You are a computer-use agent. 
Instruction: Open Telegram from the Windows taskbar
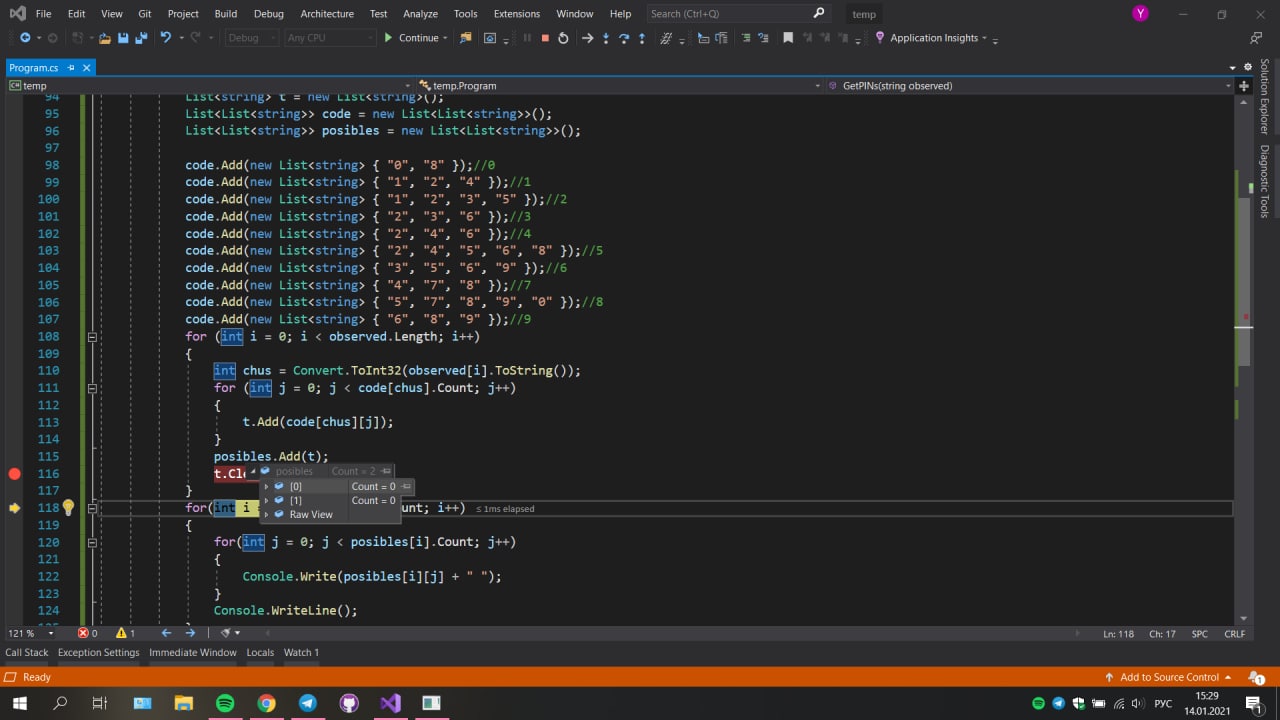click(307, 703)
